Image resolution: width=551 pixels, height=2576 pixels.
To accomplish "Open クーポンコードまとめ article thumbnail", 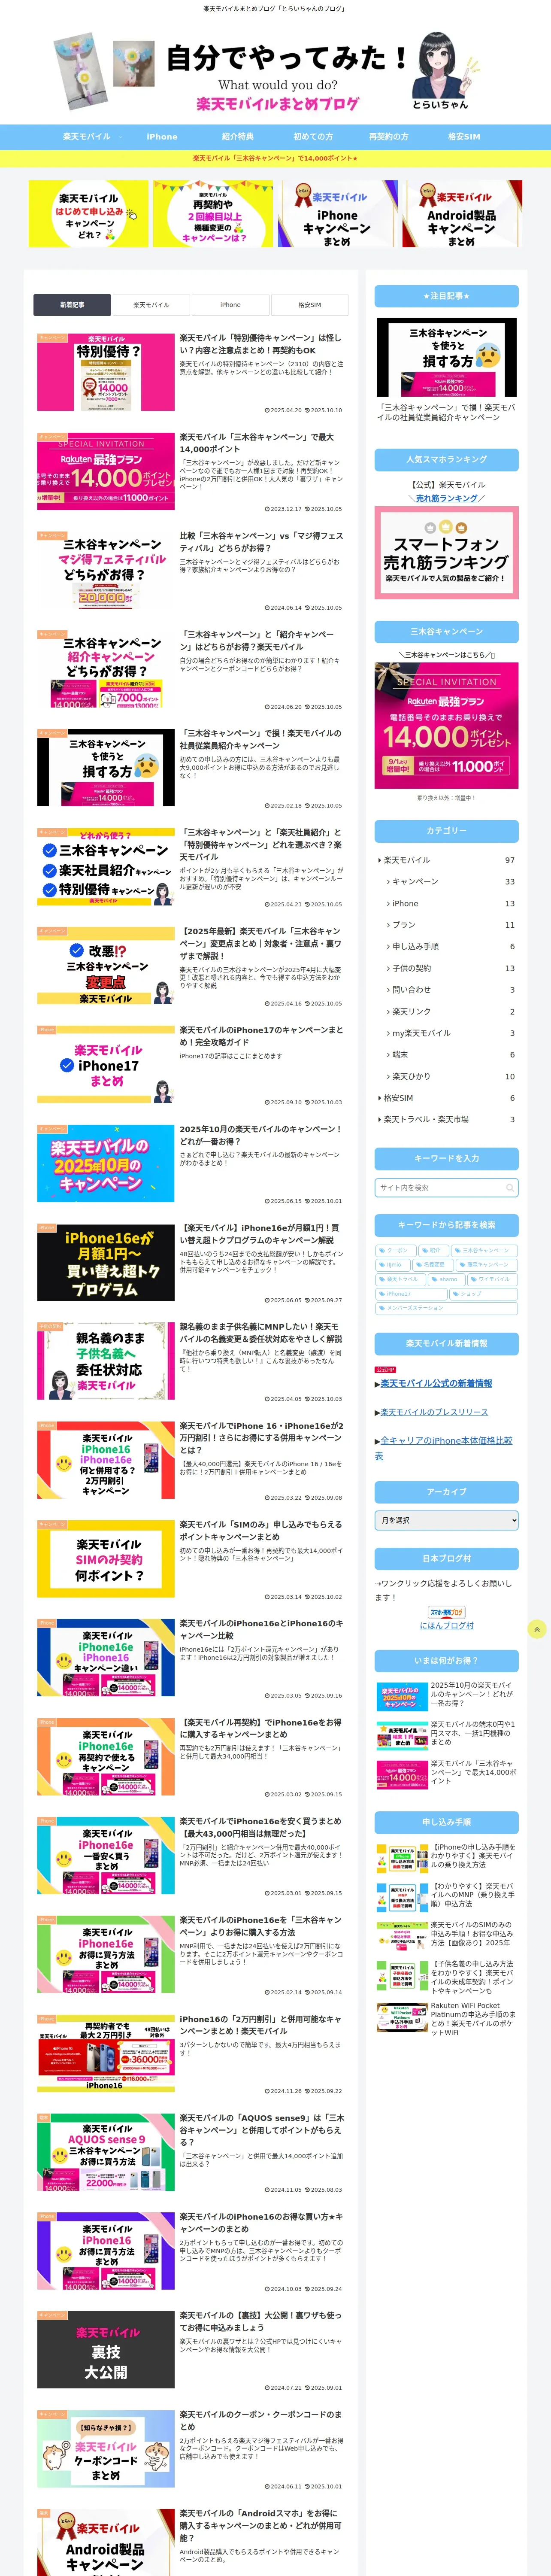I will pyautogui.click(x=106, y=2448).
